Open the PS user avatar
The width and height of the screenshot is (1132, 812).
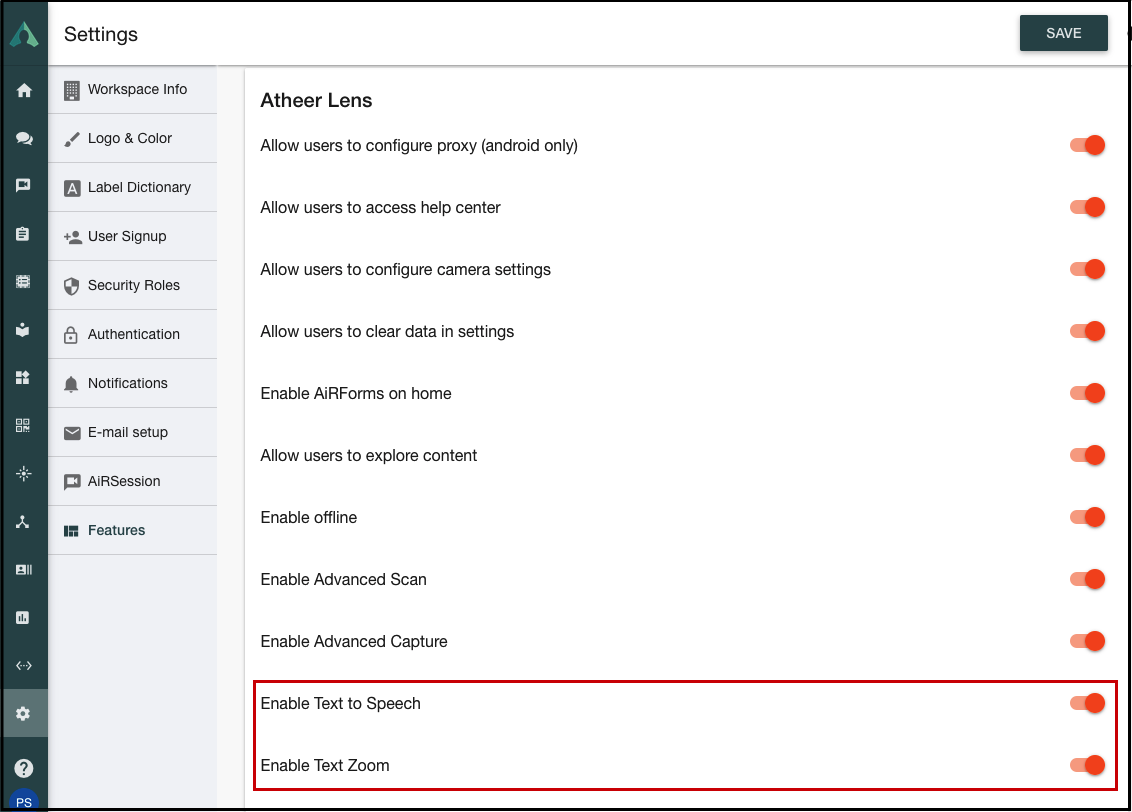pos(24,801)
